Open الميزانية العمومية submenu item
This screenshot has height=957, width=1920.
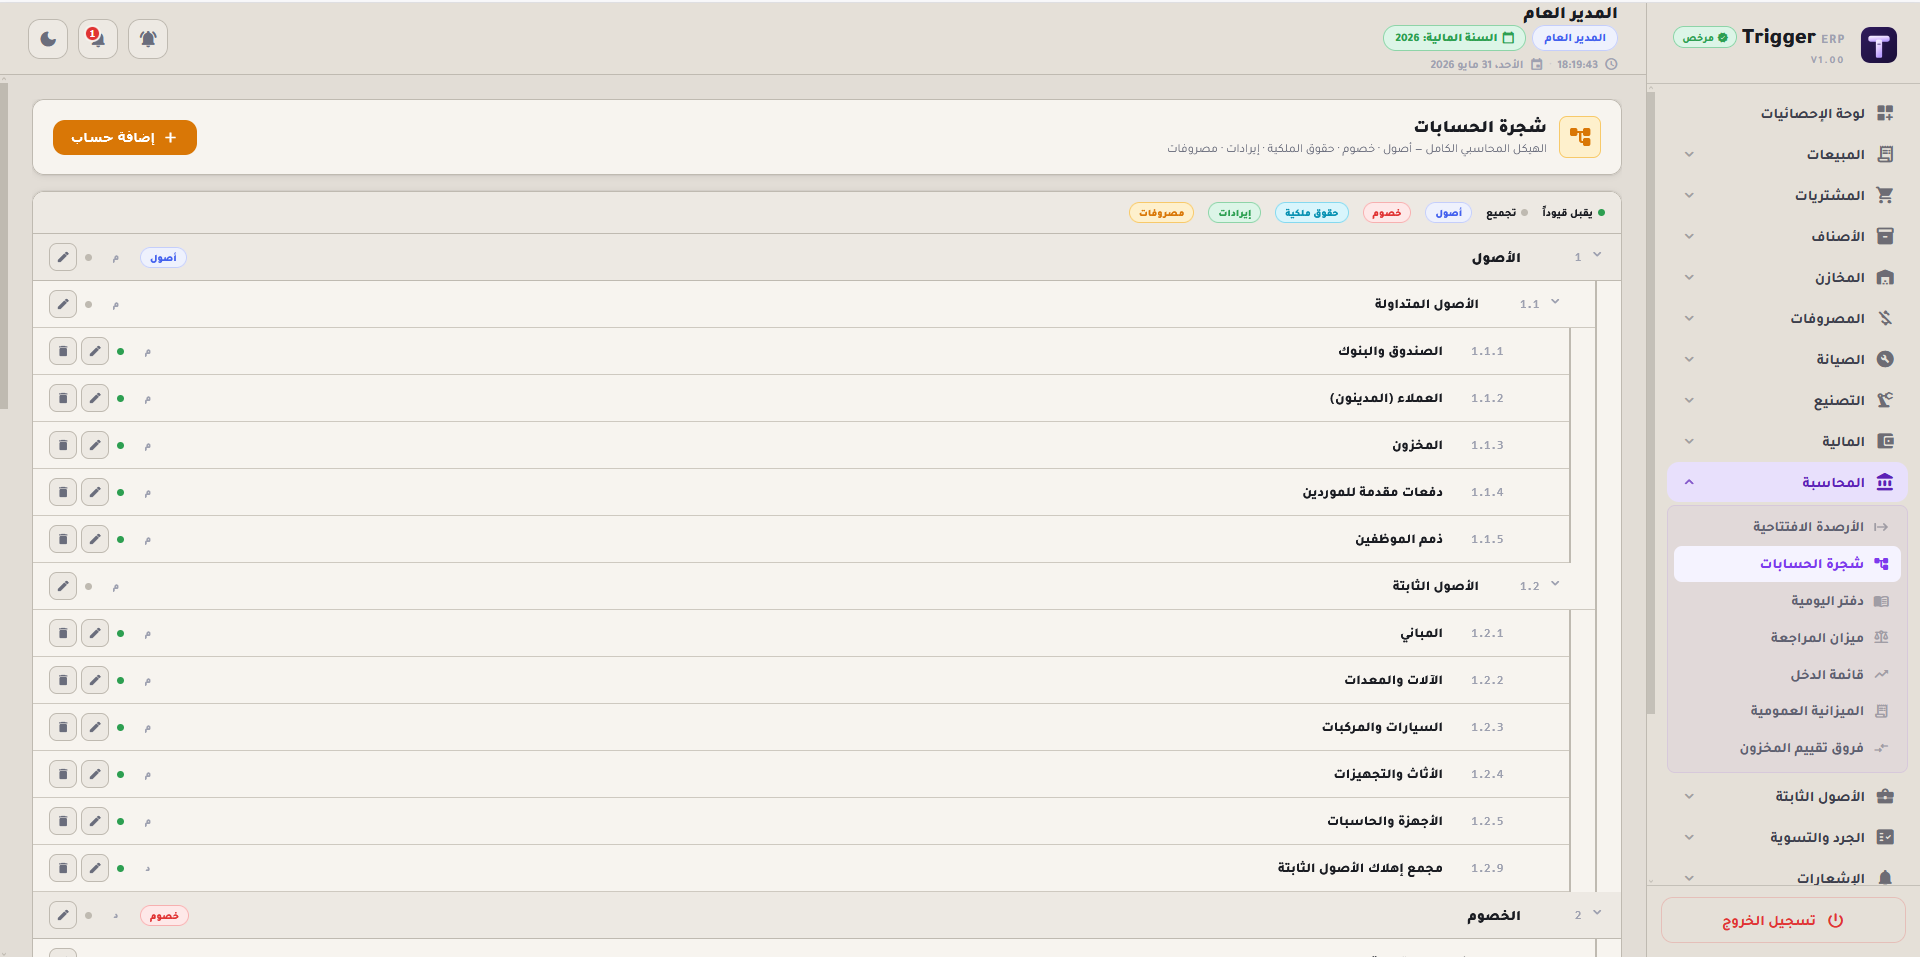[x=1787, y=711]
